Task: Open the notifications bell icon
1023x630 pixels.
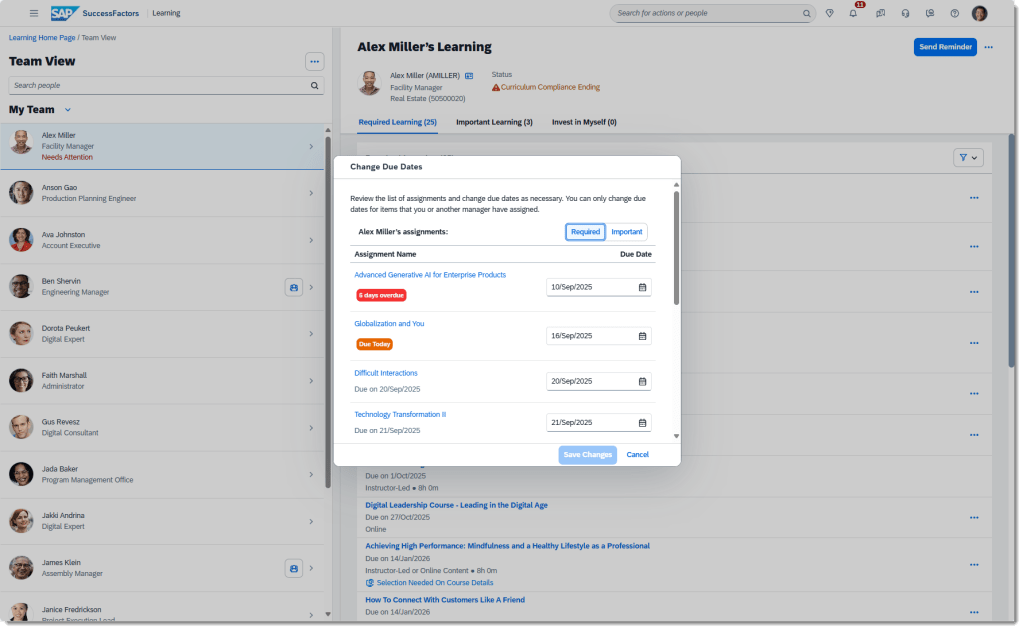Action: [853, 14]
